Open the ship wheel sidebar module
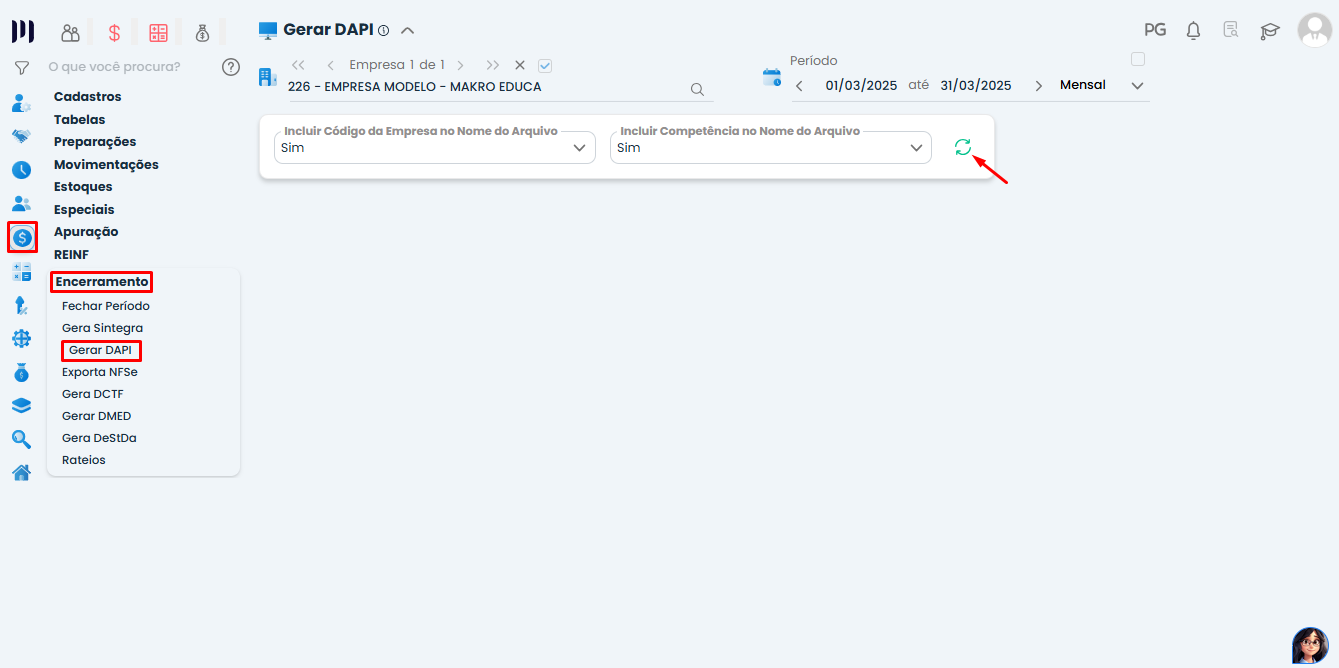The height and width of the screenshot is (668, 1339). [21, 338]
